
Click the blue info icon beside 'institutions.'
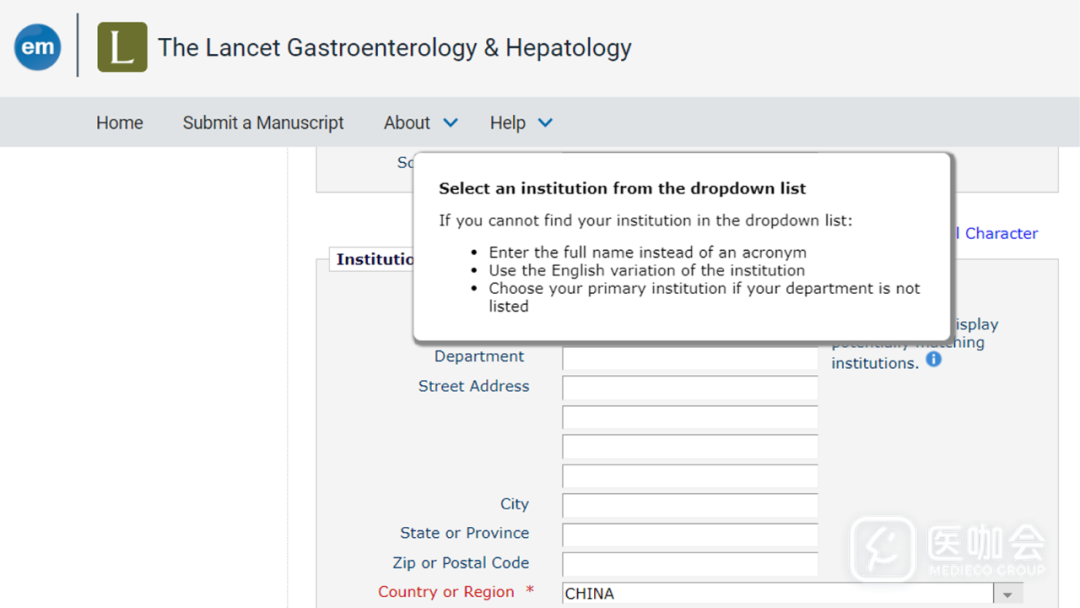pyautogui.click(x=933, y=359)
